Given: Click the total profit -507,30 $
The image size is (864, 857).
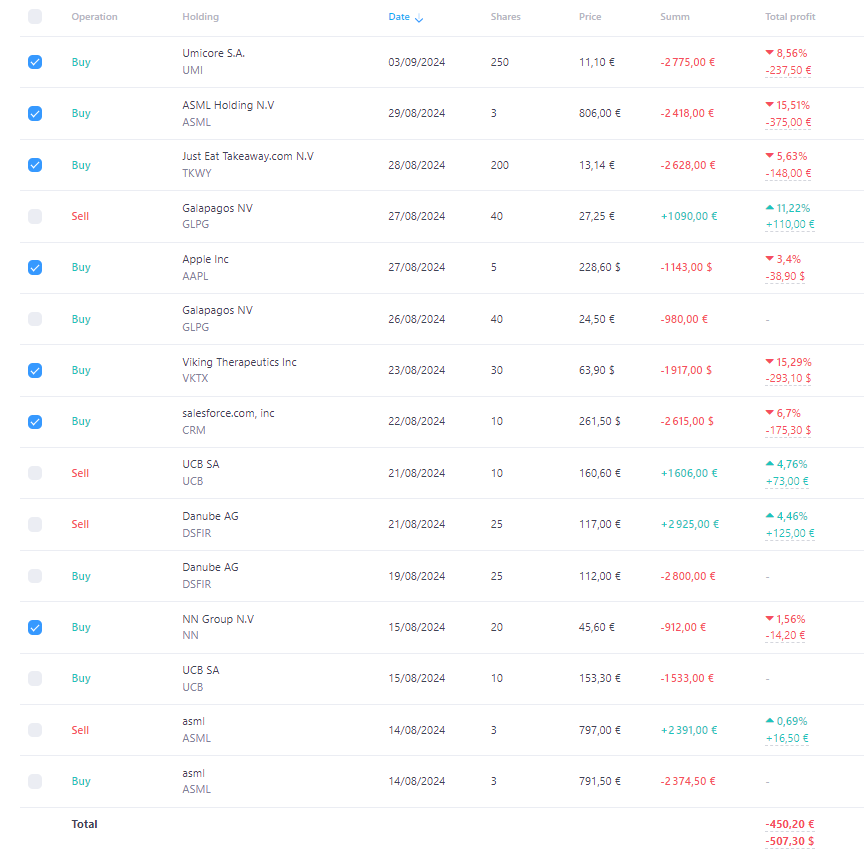Looking at the screenshot, I should click(790, 842).
